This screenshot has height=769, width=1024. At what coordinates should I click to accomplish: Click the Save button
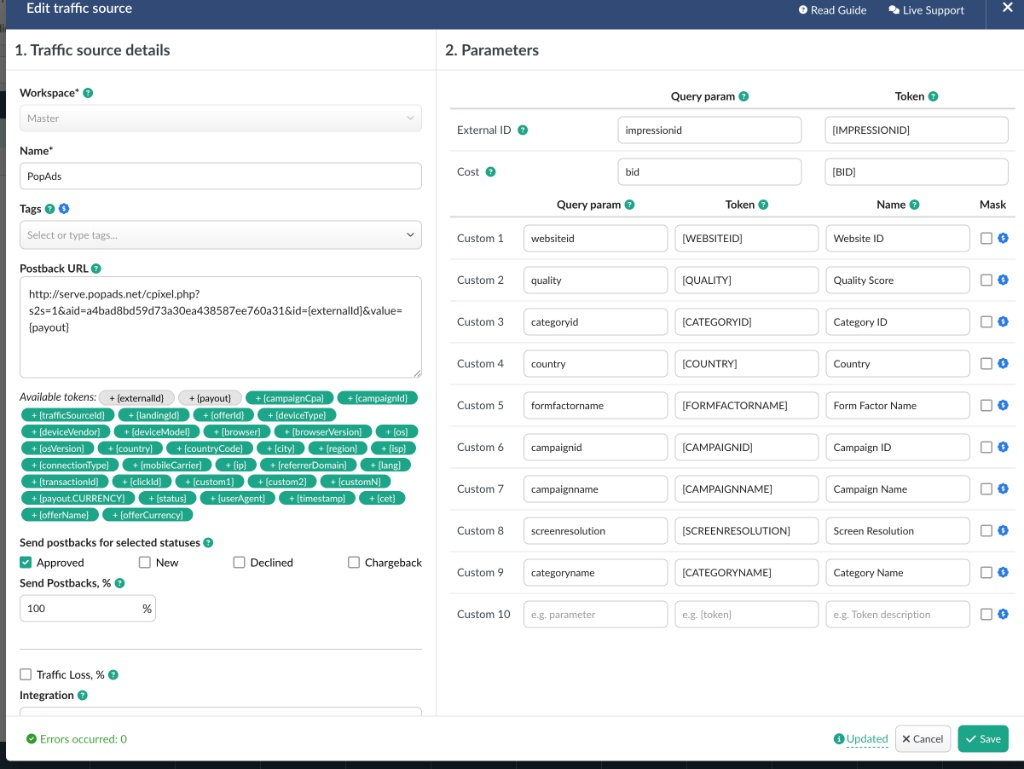click(983, 739)
